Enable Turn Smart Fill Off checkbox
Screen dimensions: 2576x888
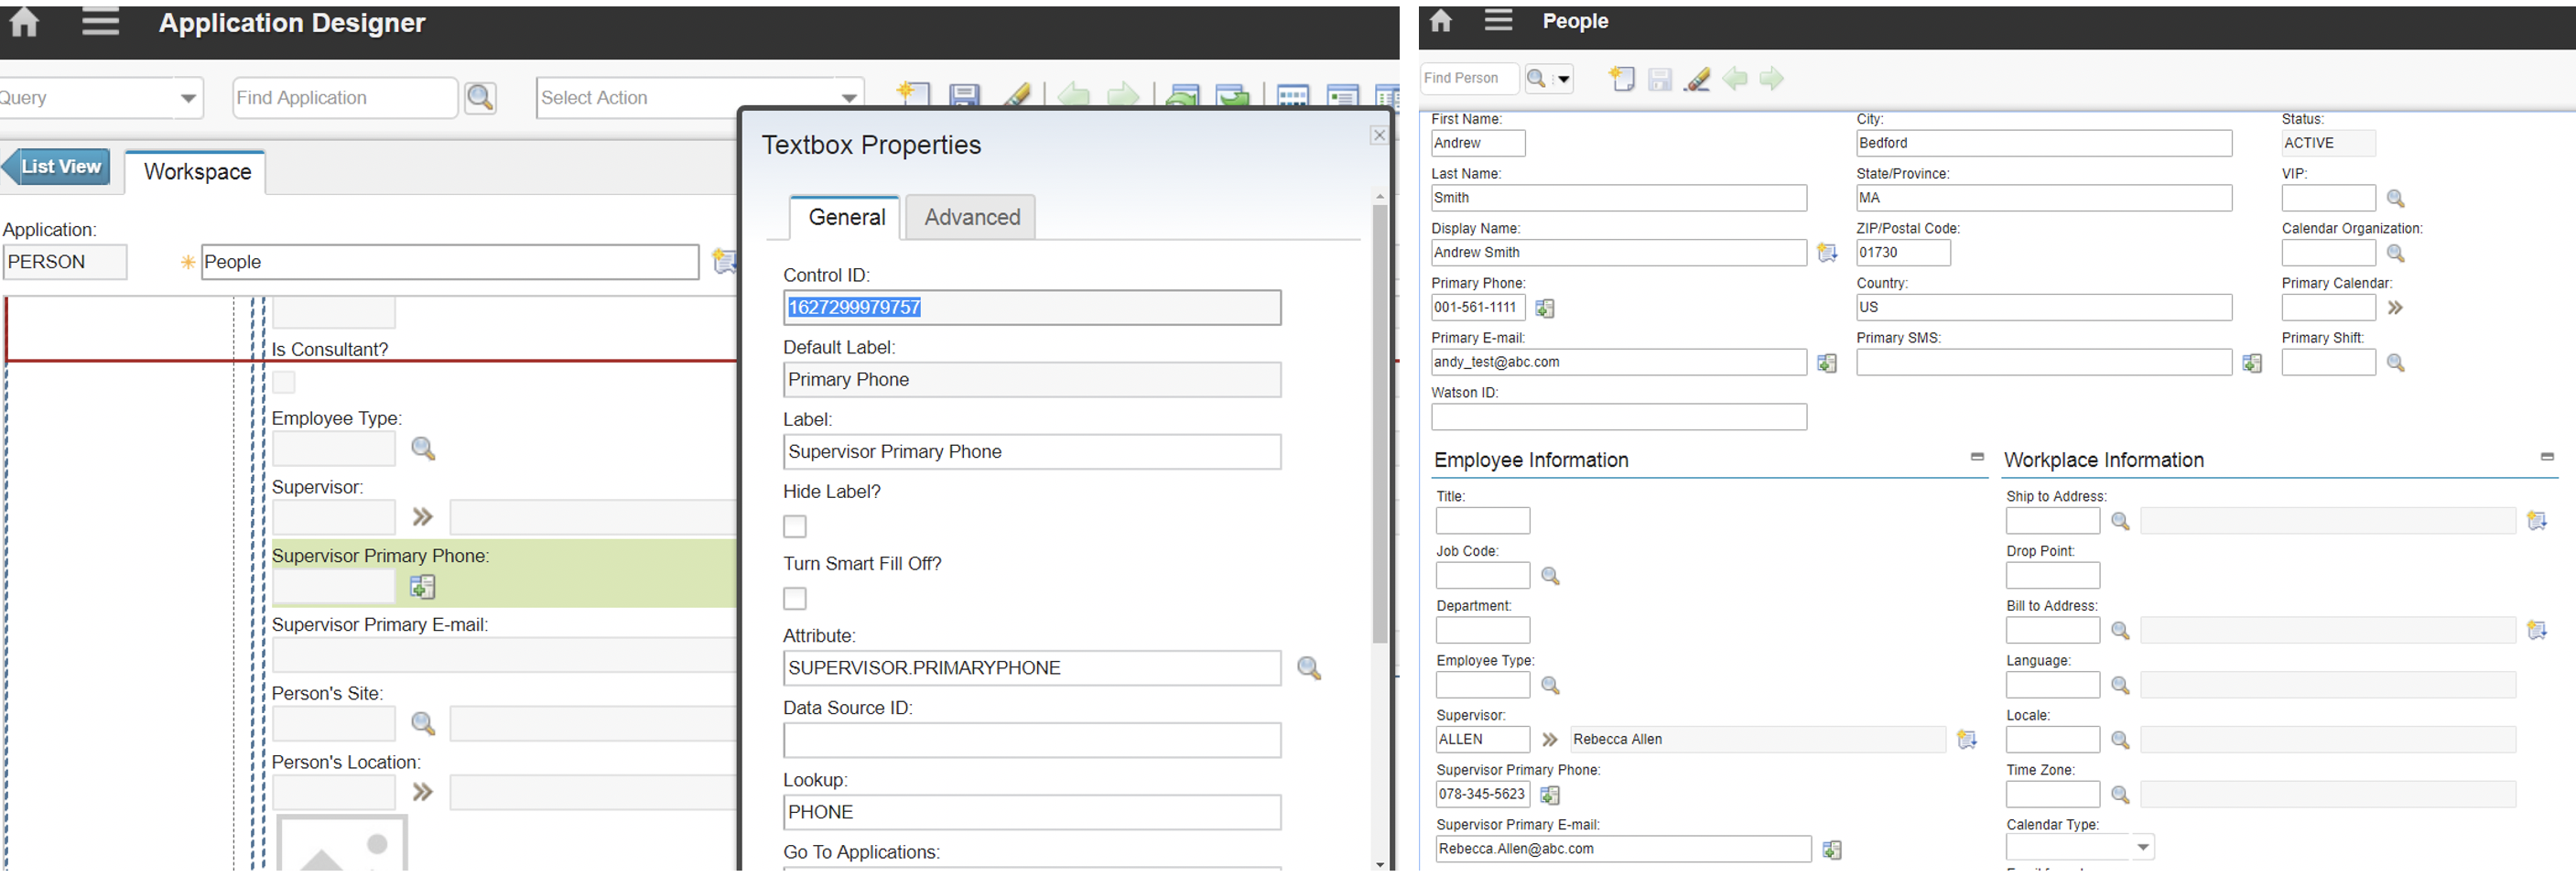(x=795, y=598)
